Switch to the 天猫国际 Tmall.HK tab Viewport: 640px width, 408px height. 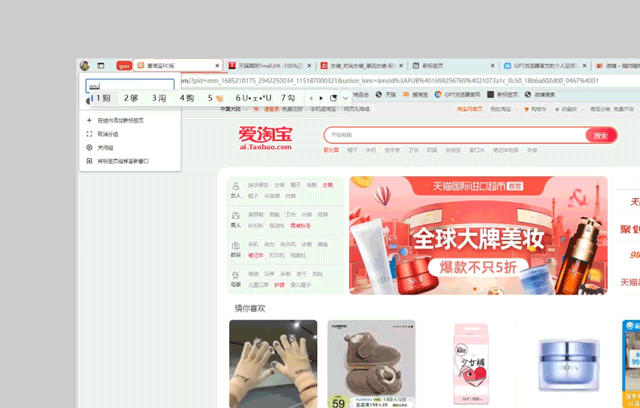[x=269, y=65]
